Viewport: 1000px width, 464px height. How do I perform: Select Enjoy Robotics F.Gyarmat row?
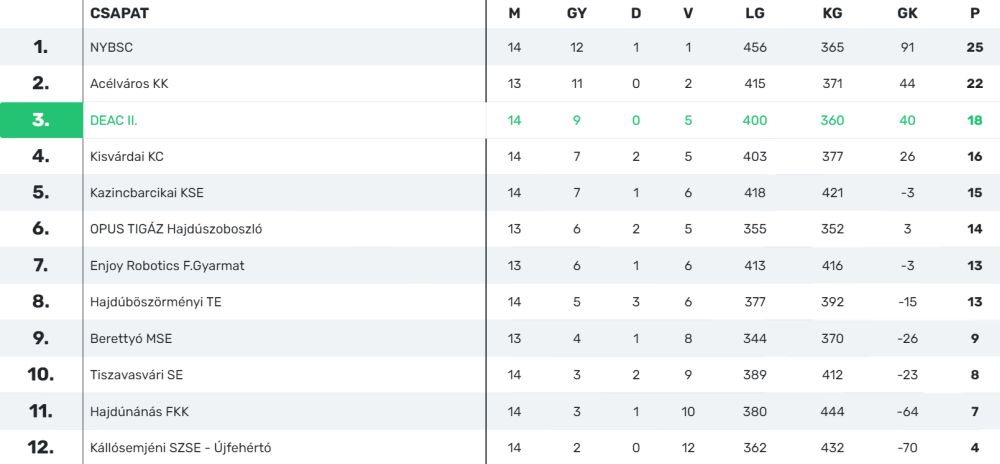coord(167,266)
